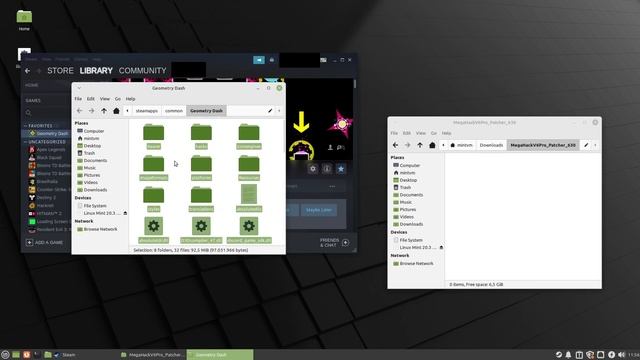Open Friends & Chat in Steam
Viewport: 640px width, 360px height.
click(335, 242)
